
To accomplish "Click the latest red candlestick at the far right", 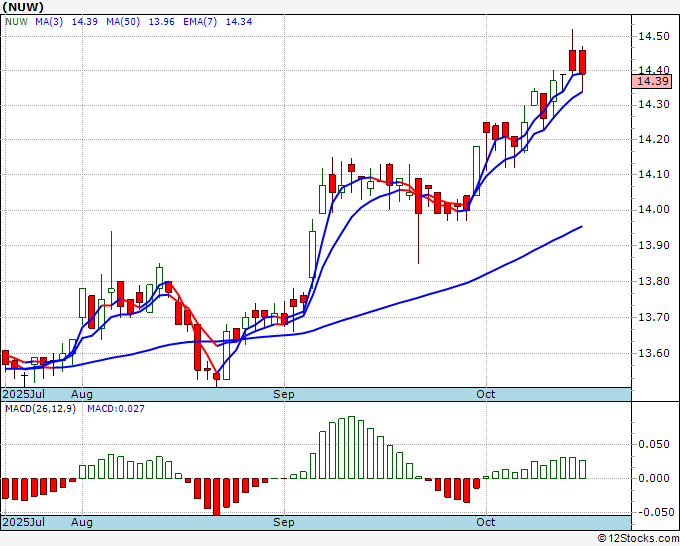I will pos(582,62).
